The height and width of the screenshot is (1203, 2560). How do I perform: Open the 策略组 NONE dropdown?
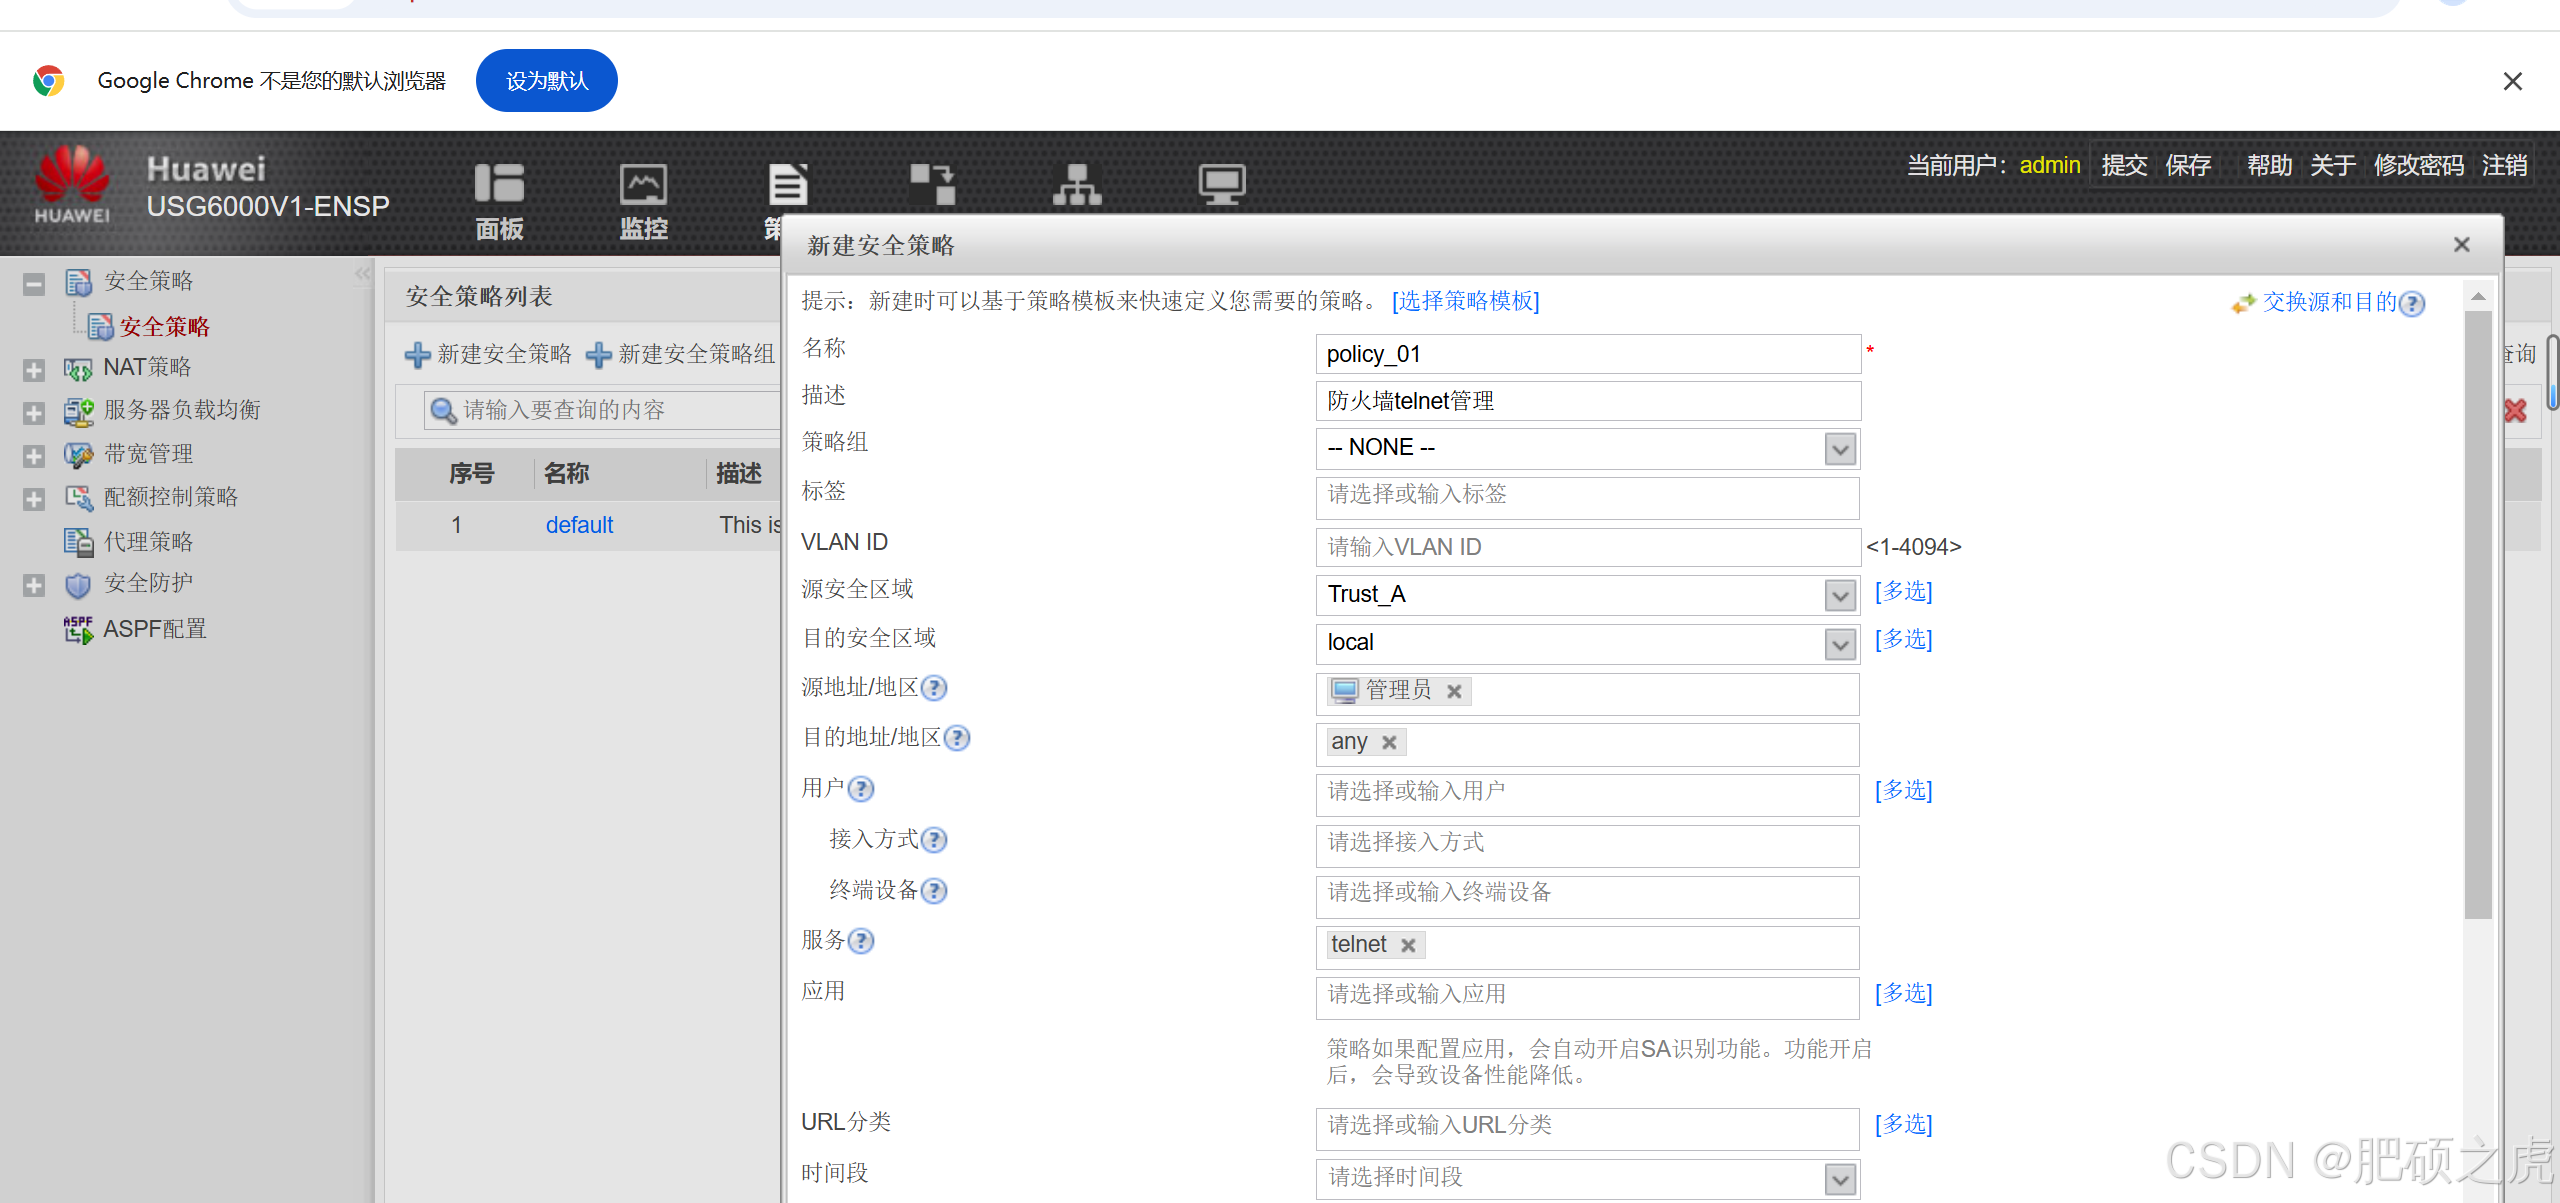click(1839, 449)
